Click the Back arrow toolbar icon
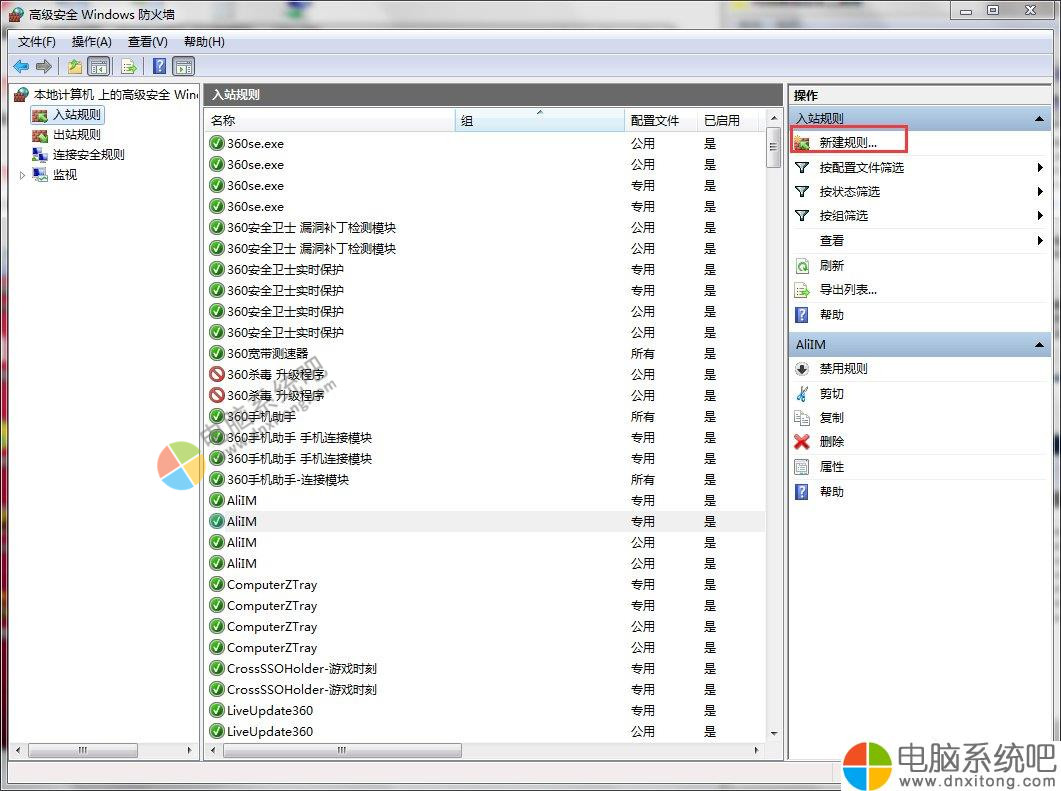The height and width of the screenshot is (791, 1061). coord(21,66)
